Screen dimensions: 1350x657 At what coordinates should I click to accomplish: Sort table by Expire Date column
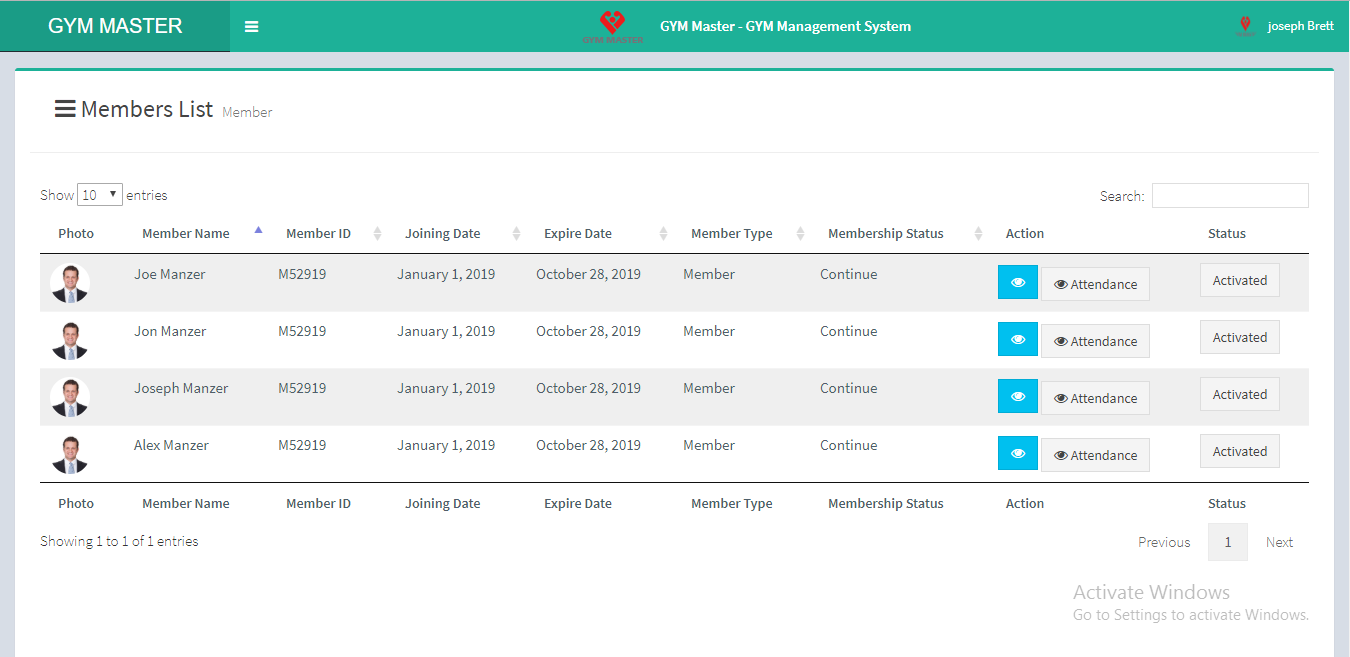578,234
